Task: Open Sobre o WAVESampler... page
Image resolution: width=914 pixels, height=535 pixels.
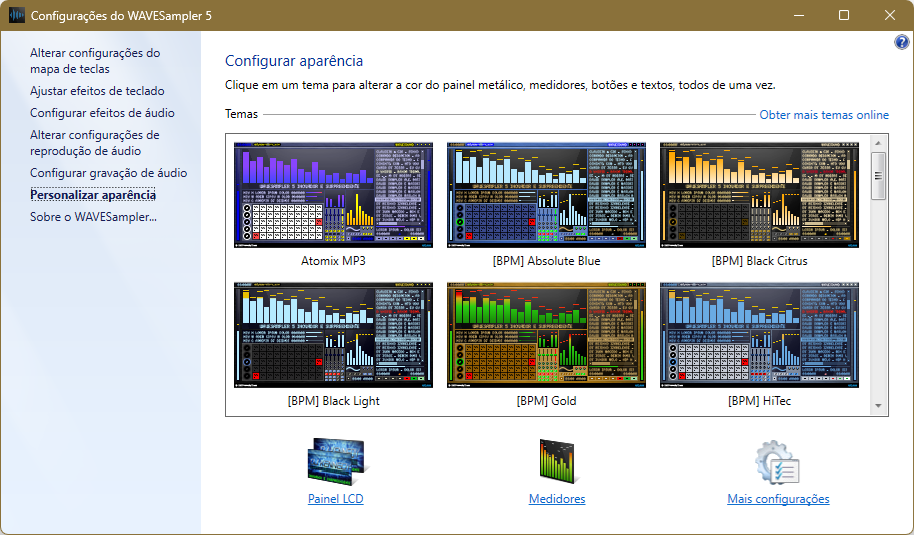Action: click(93, 217)
